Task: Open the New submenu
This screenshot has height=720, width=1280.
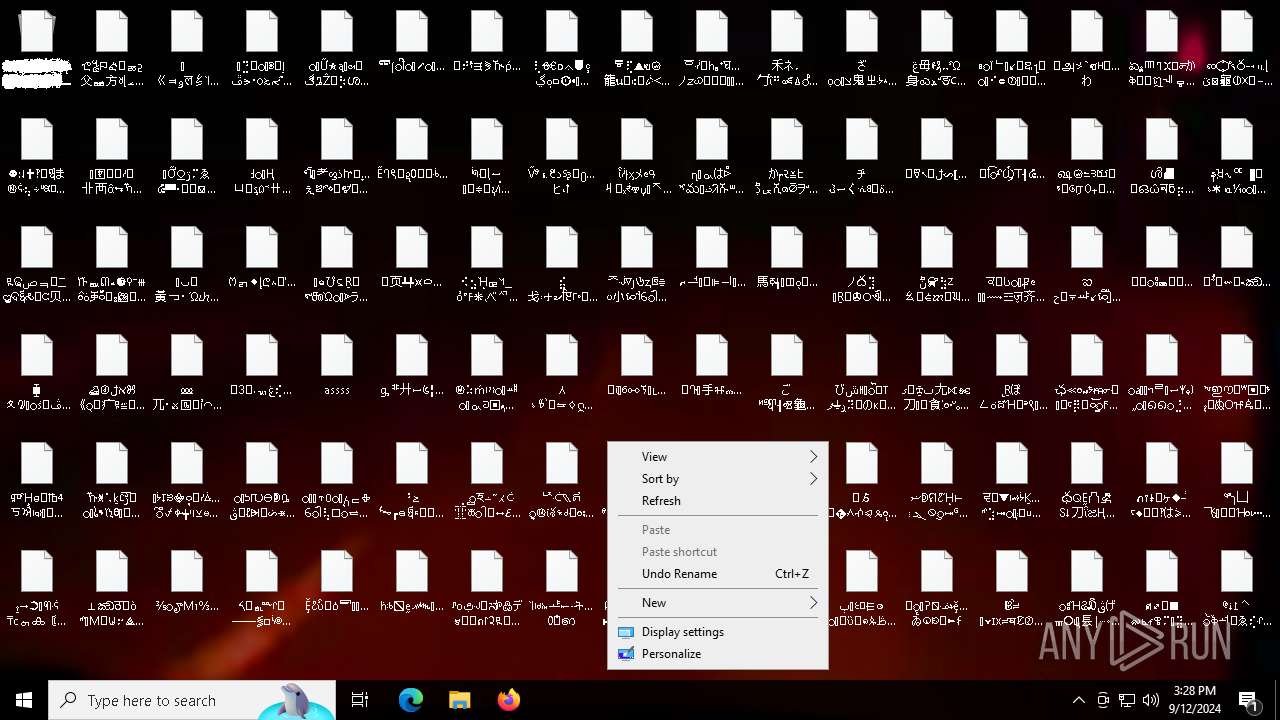Action: point(718,603)
